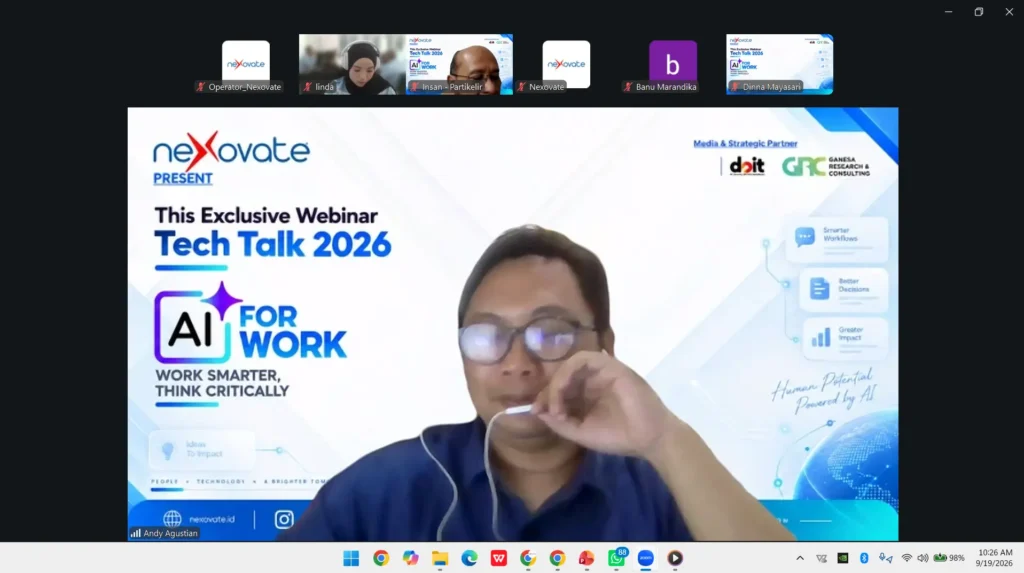Open the media player taskbar icon
This screenshot has width=1024, height=573.
pos(675,558)
